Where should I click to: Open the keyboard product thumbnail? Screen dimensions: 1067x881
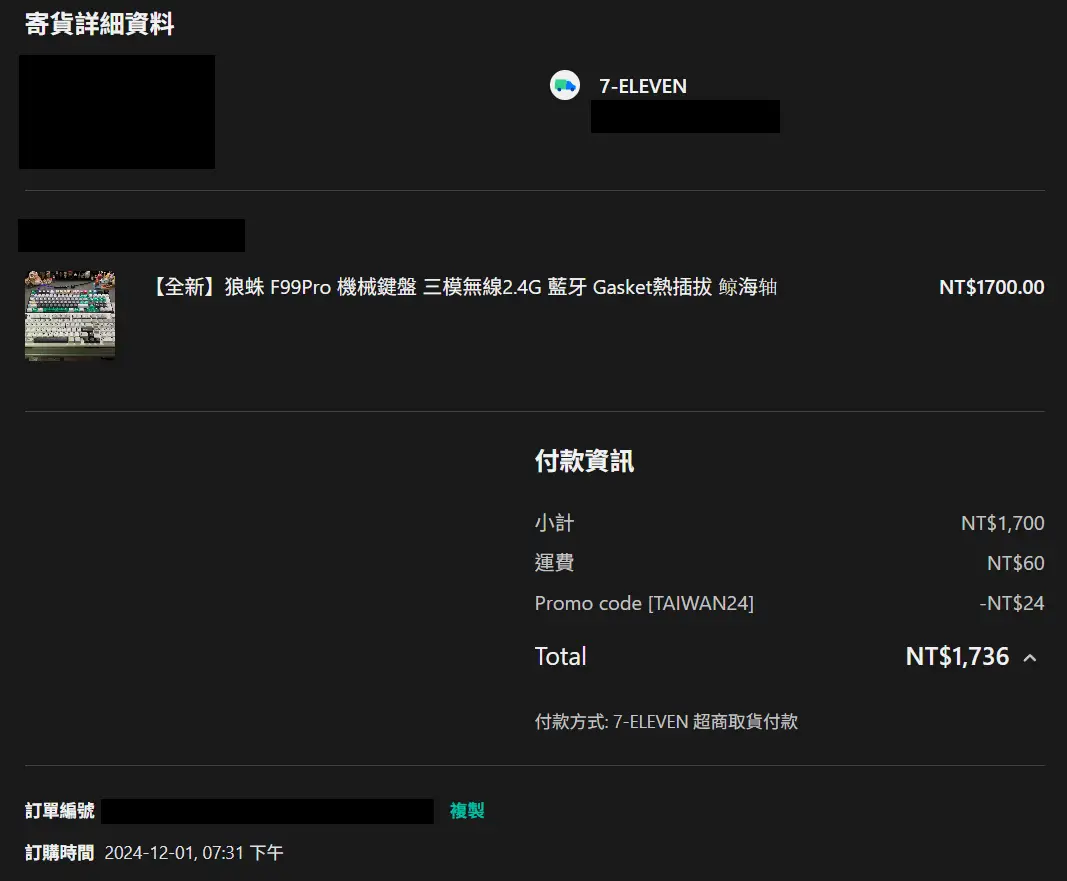70,316
